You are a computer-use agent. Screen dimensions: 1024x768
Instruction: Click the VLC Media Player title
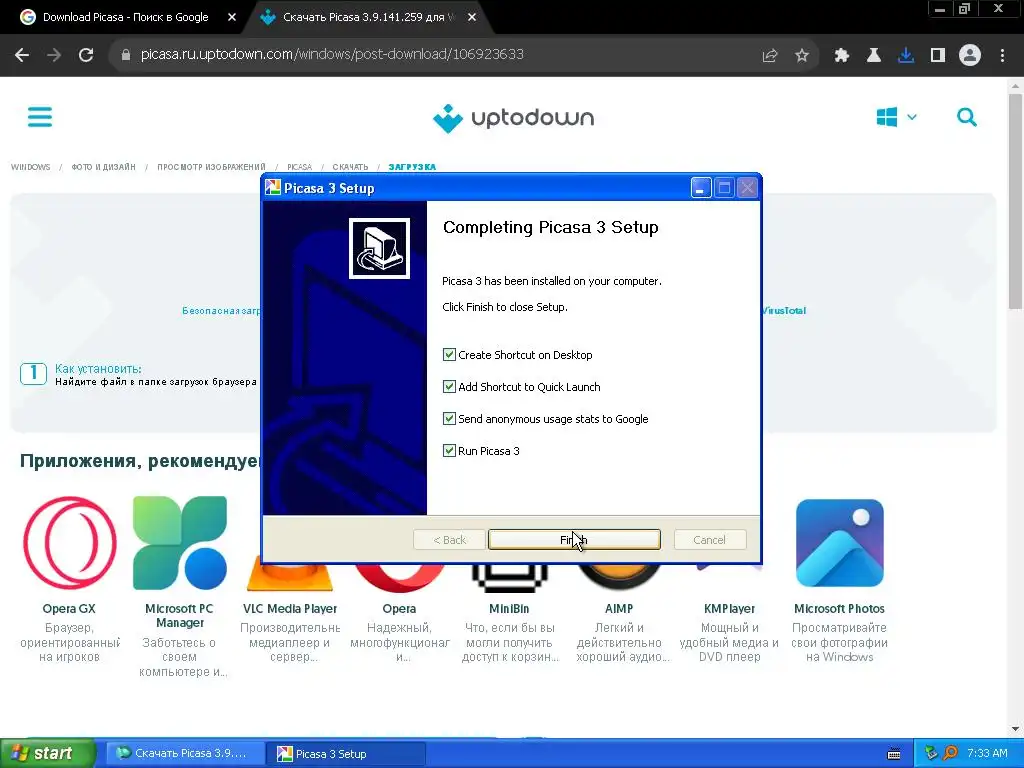[290, 609]
